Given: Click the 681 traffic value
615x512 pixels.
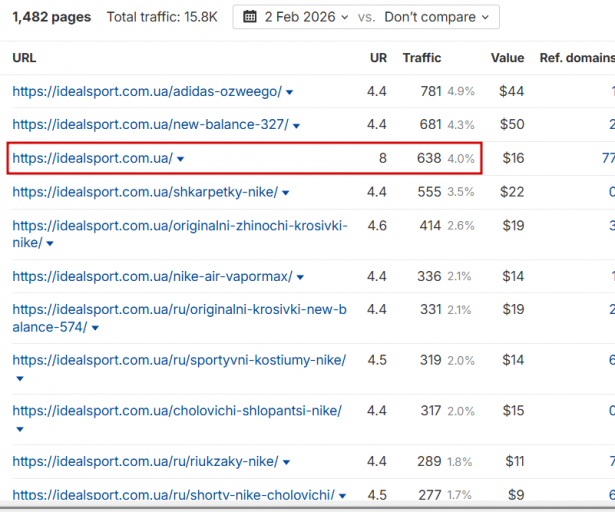Looking at the screenshot, I should pos(431,125).
